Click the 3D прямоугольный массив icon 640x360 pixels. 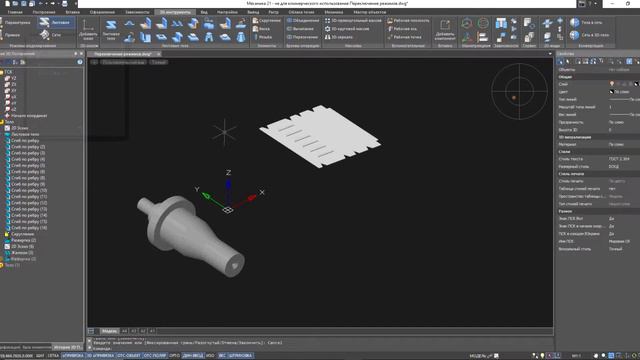coord(327,20)
